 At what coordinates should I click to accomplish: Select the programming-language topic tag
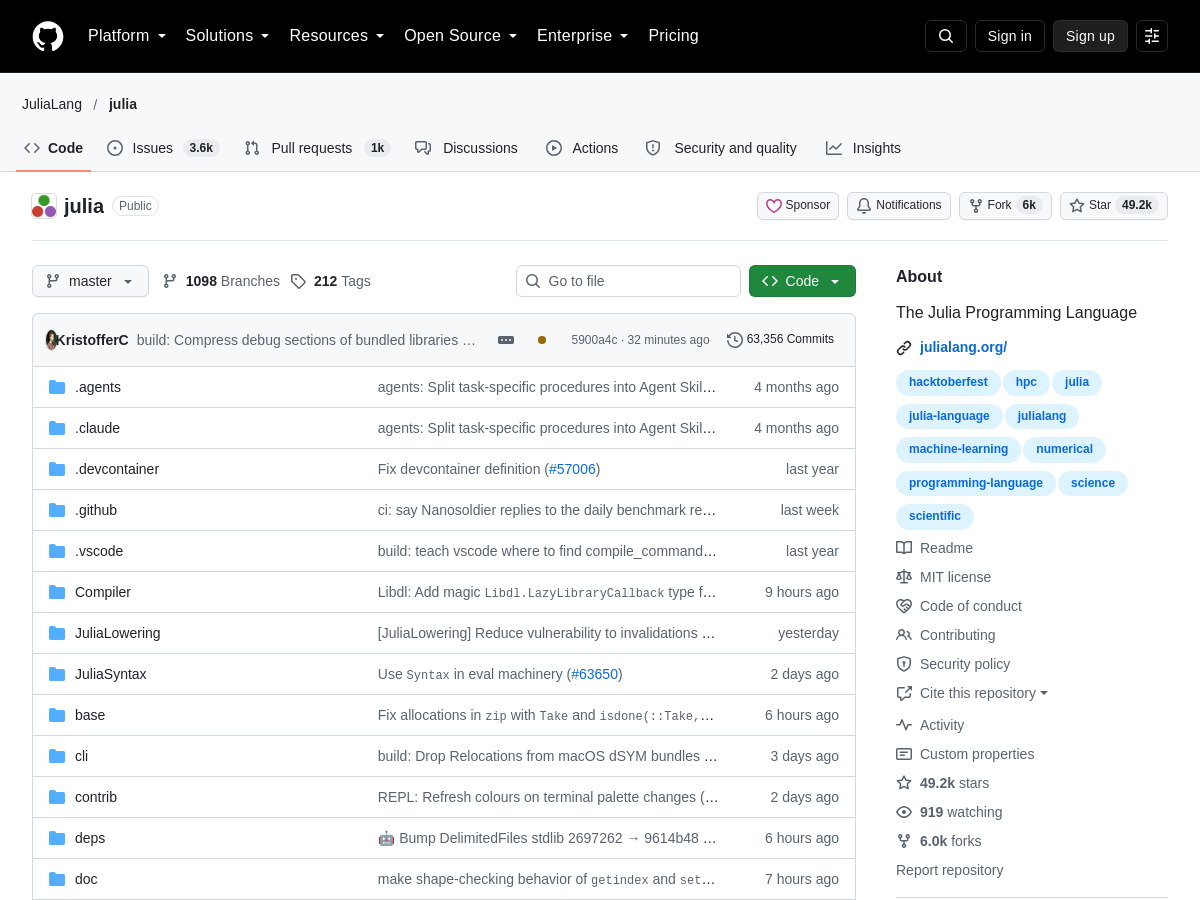(x=976, y=483)
